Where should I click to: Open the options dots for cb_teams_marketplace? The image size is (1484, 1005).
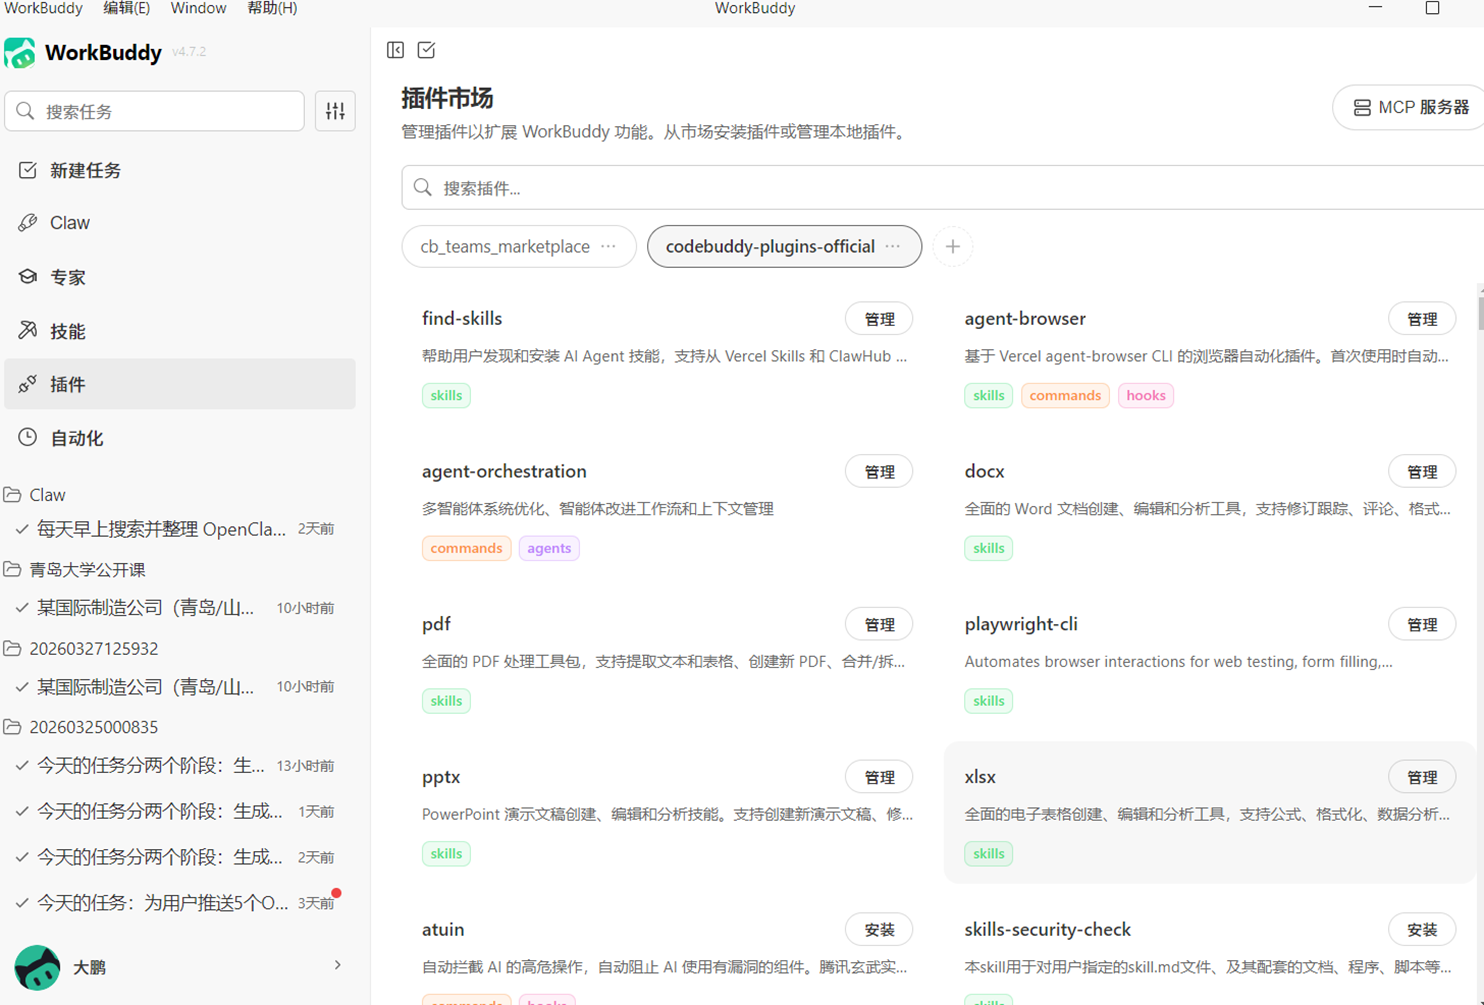pos(608,246)
